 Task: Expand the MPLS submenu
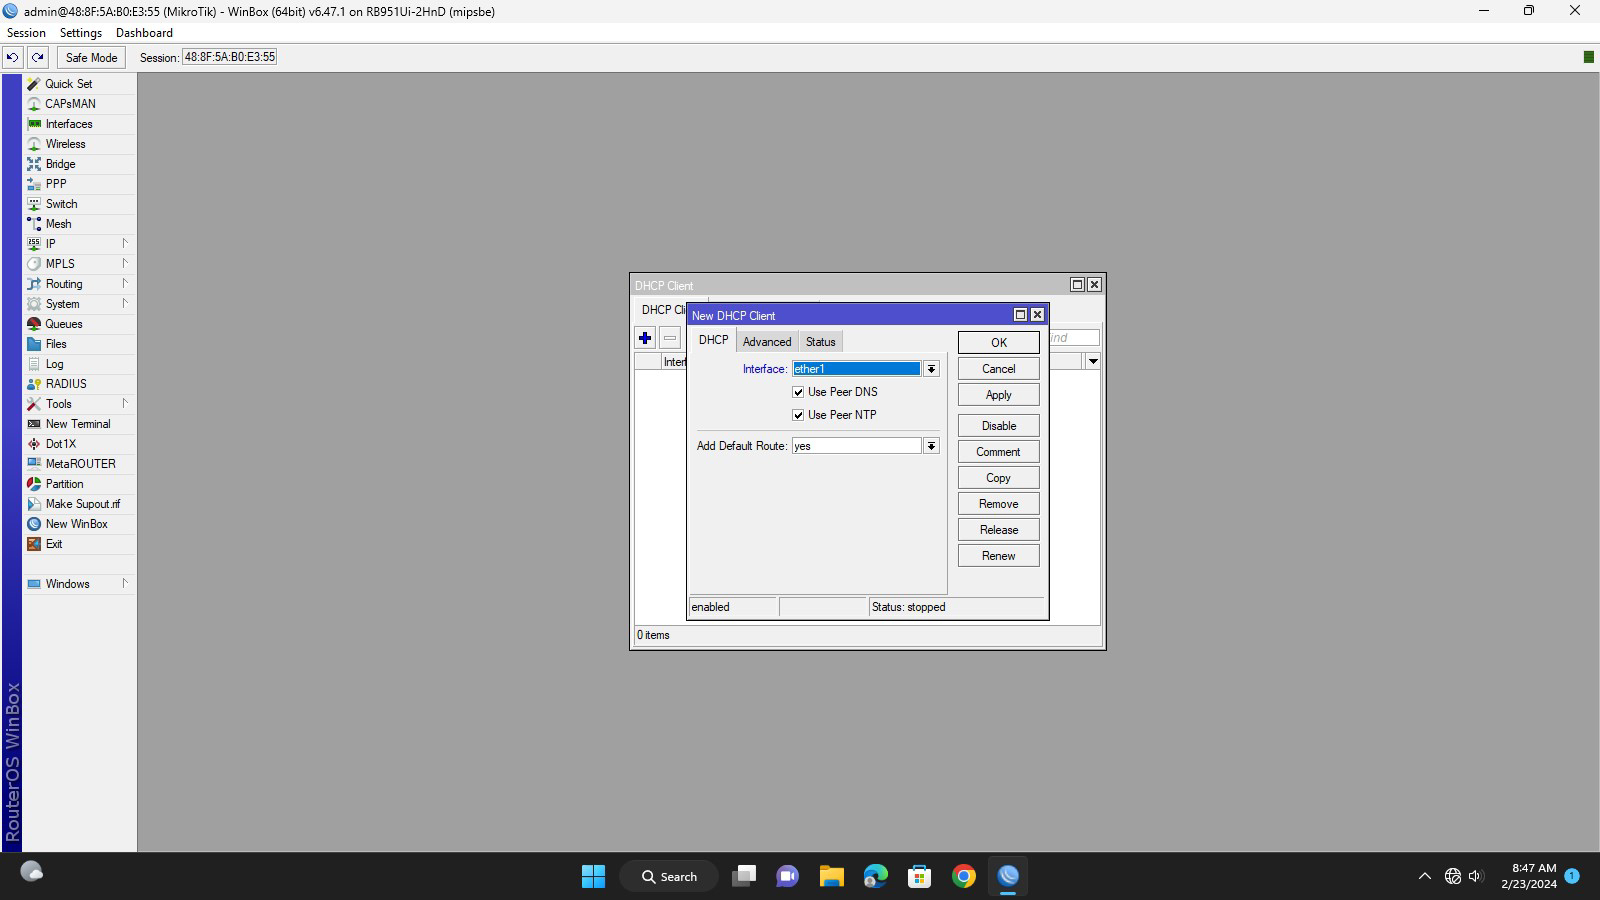[x=79, y=264]
